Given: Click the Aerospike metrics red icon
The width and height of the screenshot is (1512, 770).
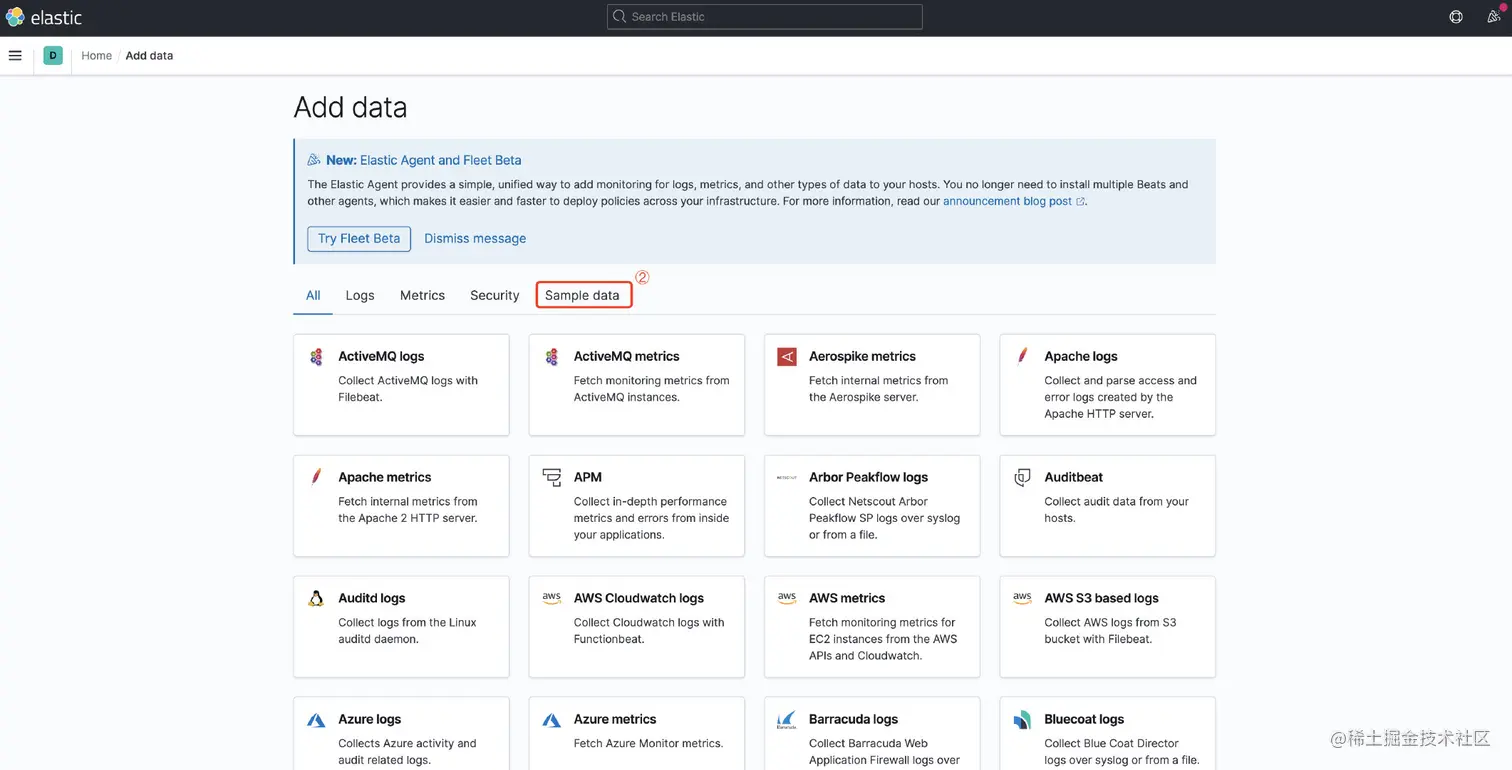Looking at the screenshot, I should tap(787, 357).
